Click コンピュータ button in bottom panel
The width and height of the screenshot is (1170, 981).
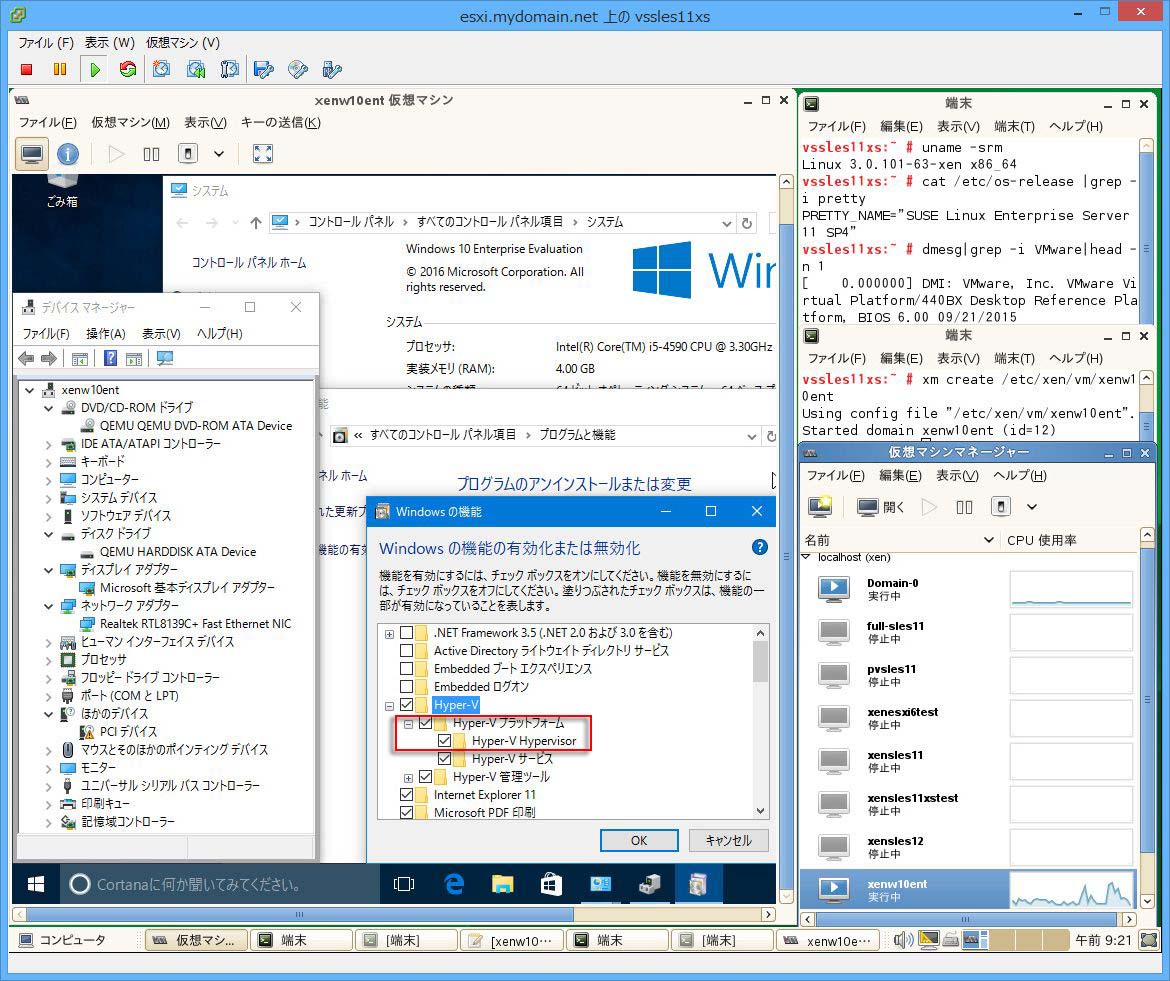point(63,940)
